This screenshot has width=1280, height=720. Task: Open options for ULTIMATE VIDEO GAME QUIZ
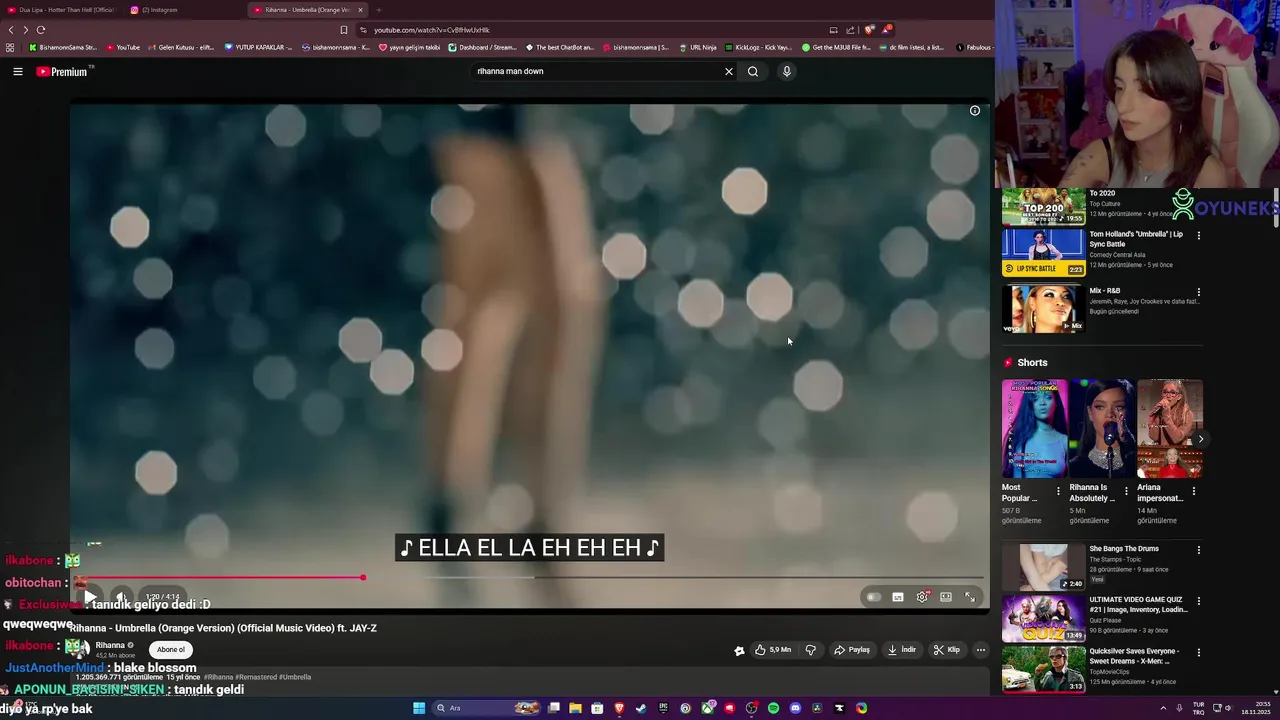click(x=1199, y=601)
